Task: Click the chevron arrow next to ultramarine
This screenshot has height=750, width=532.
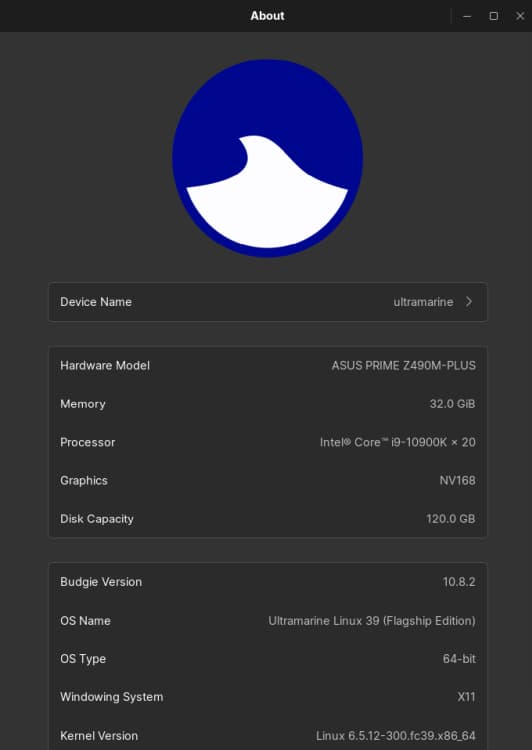Action: [x=469, y=302]
